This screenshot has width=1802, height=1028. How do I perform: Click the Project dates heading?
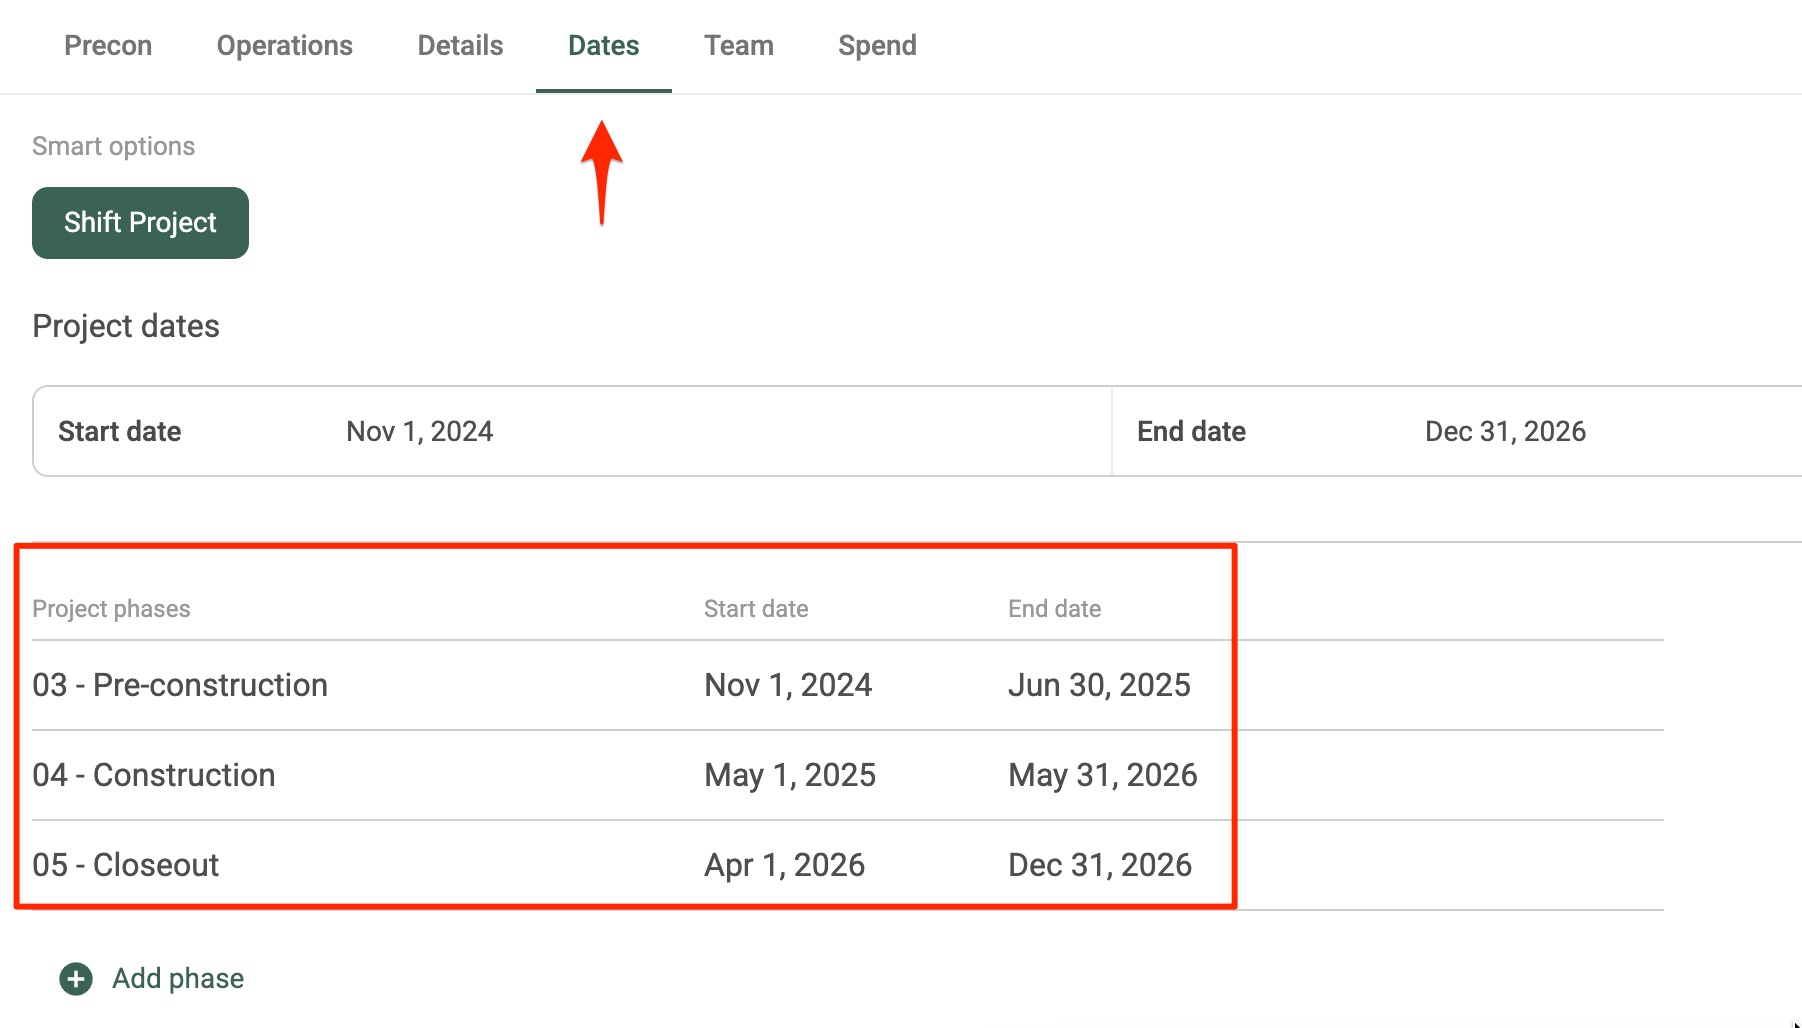(126, 326)
